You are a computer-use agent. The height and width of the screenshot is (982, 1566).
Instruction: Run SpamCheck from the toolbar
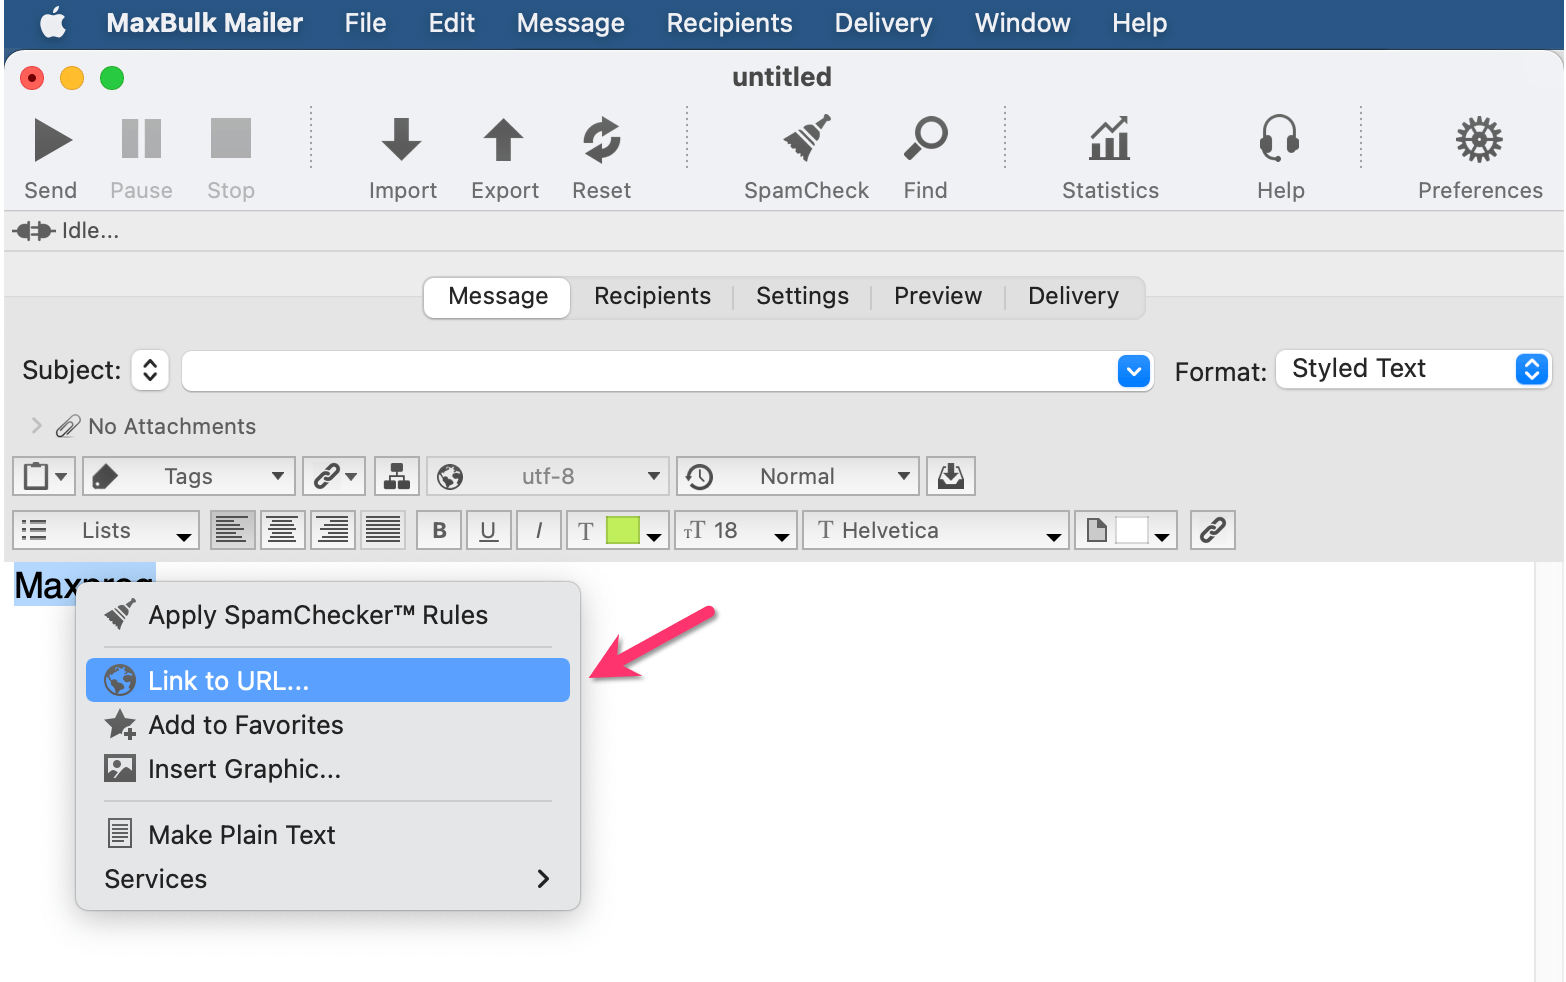coord(807,138)
